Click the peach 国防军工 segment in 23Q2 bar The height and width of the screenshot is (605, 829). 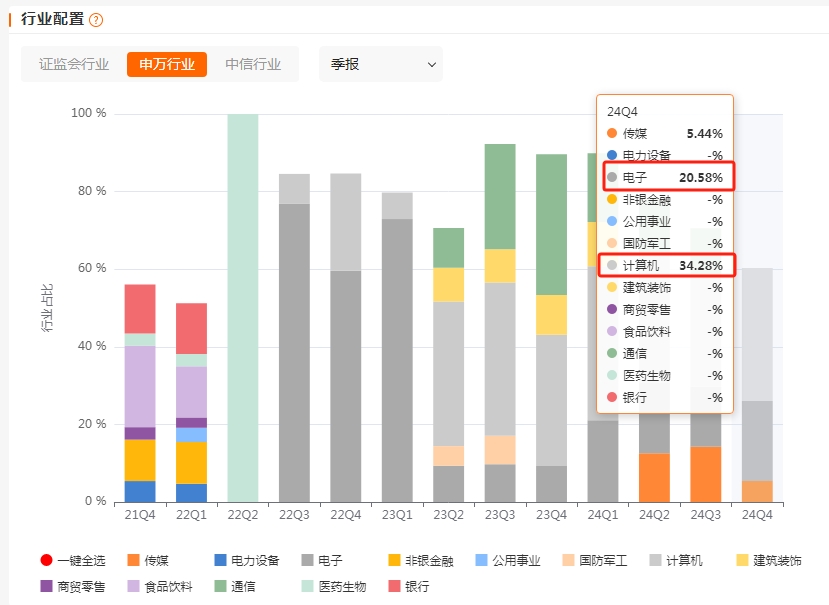pyautogui.click(x=448, y=456)
